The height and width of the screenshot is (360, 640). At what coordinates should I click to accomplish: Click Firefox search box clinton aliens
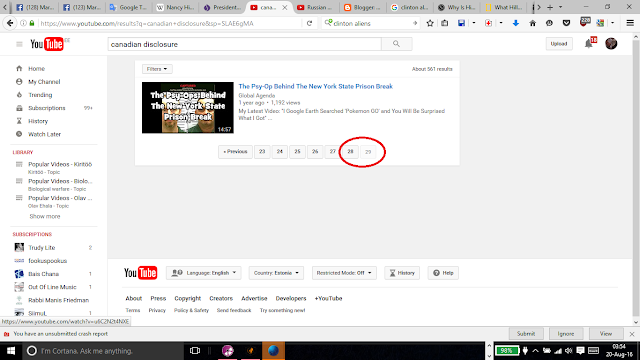pyautogui.click(x=371, y=23)
